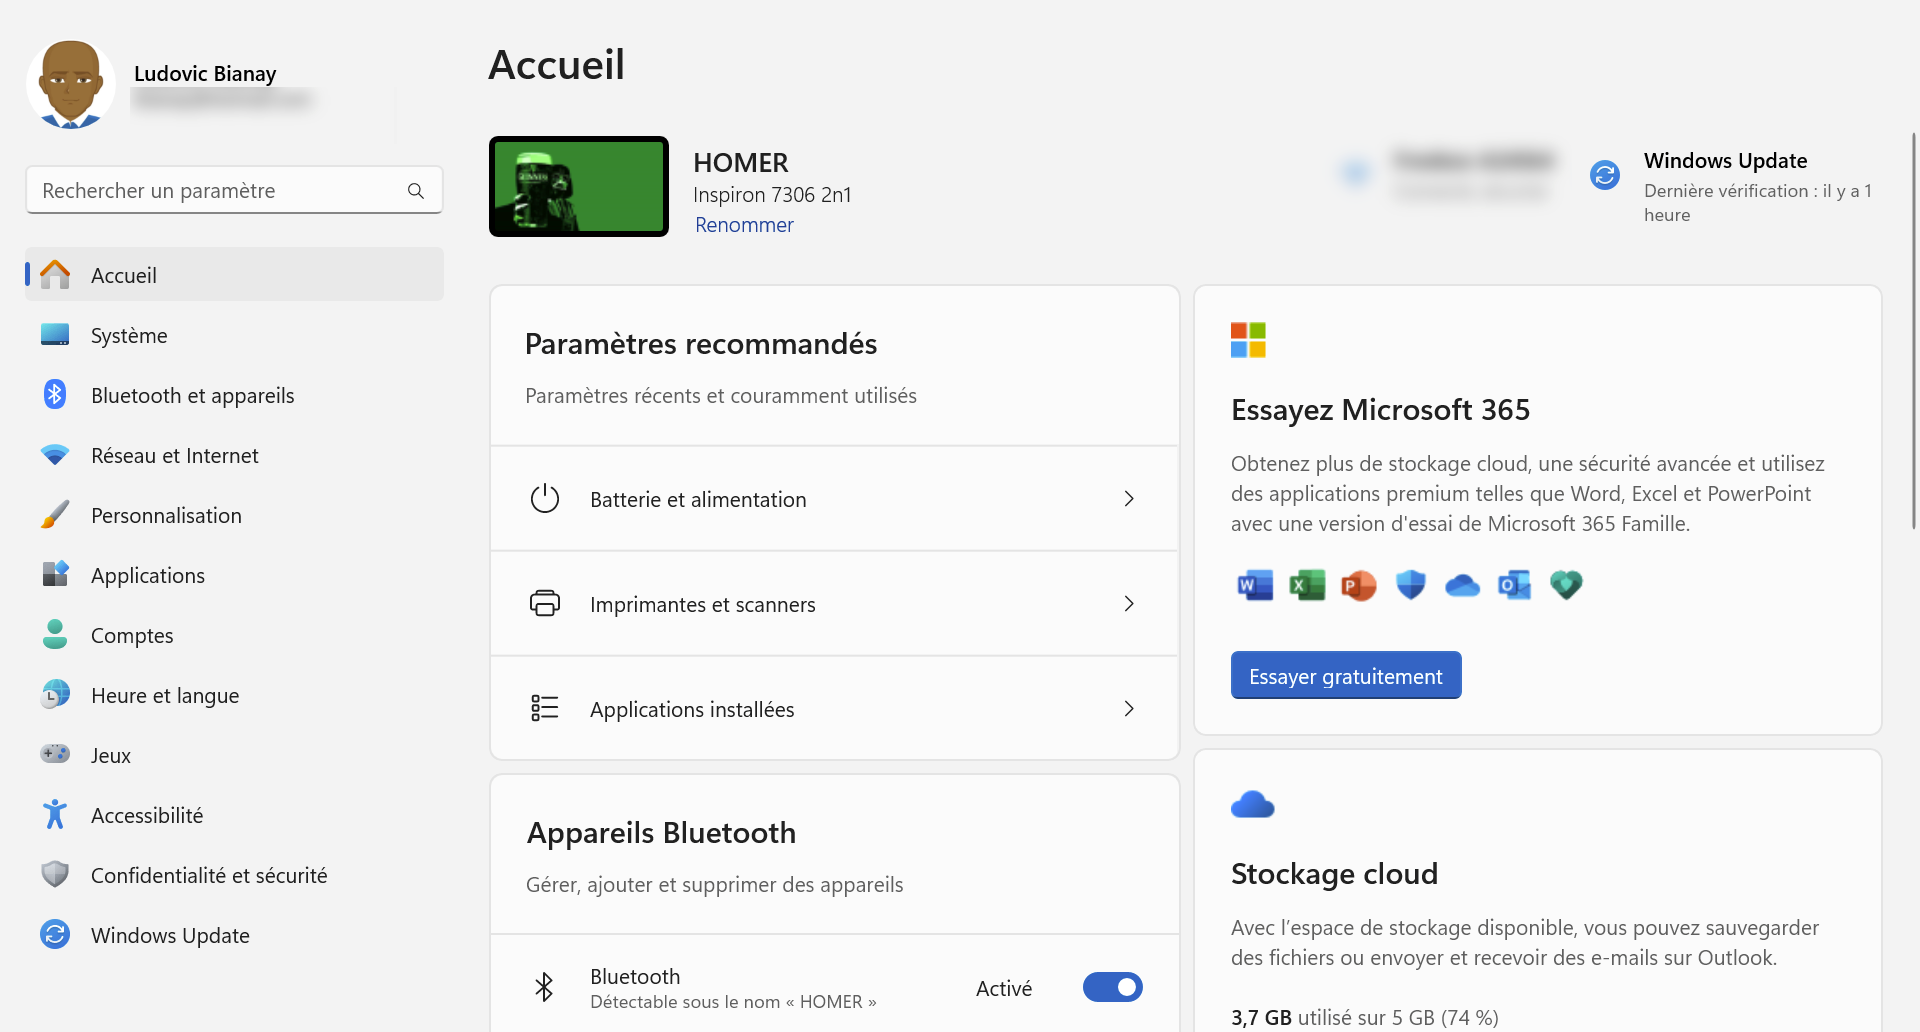Turn off the Bluetooth toggle switch
The width and height of the screenshot is (1920, 1032).
[x=1112, y=988]
